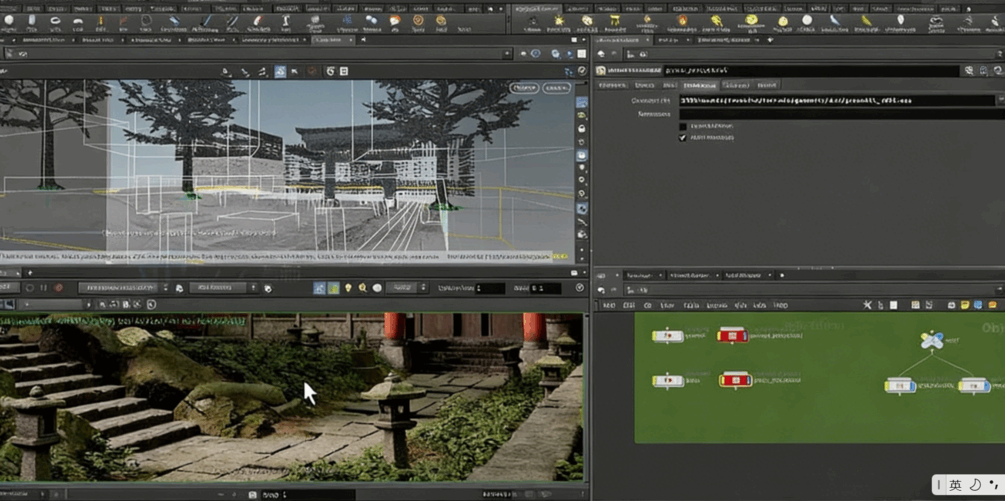Uncheck the checked checkbox in parameter panel
The width and height of the screenshot is (1005, 501).
point(683,137)
